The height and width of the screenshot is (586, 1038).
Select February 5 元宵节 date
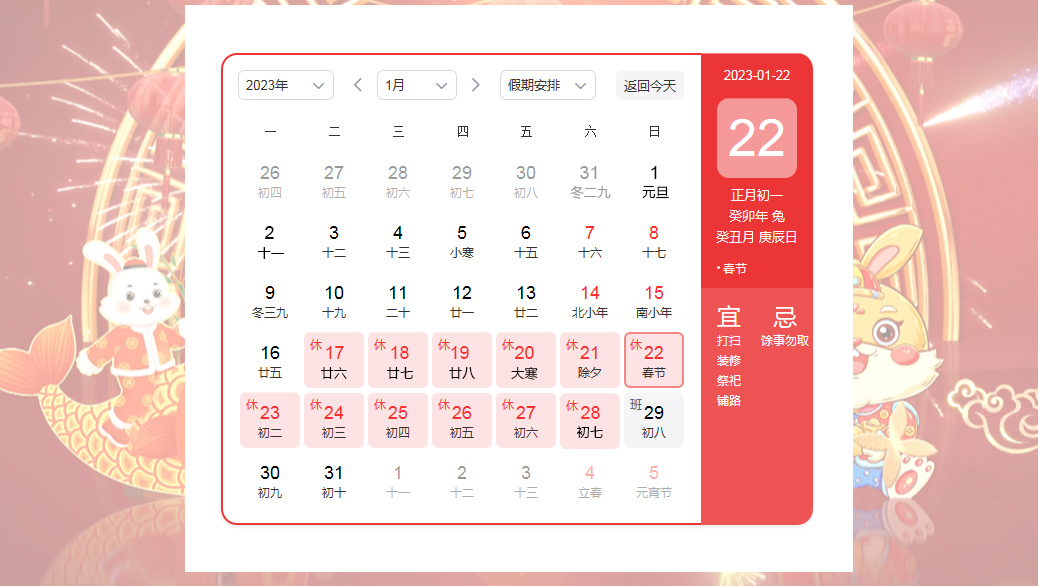(654, 481)
